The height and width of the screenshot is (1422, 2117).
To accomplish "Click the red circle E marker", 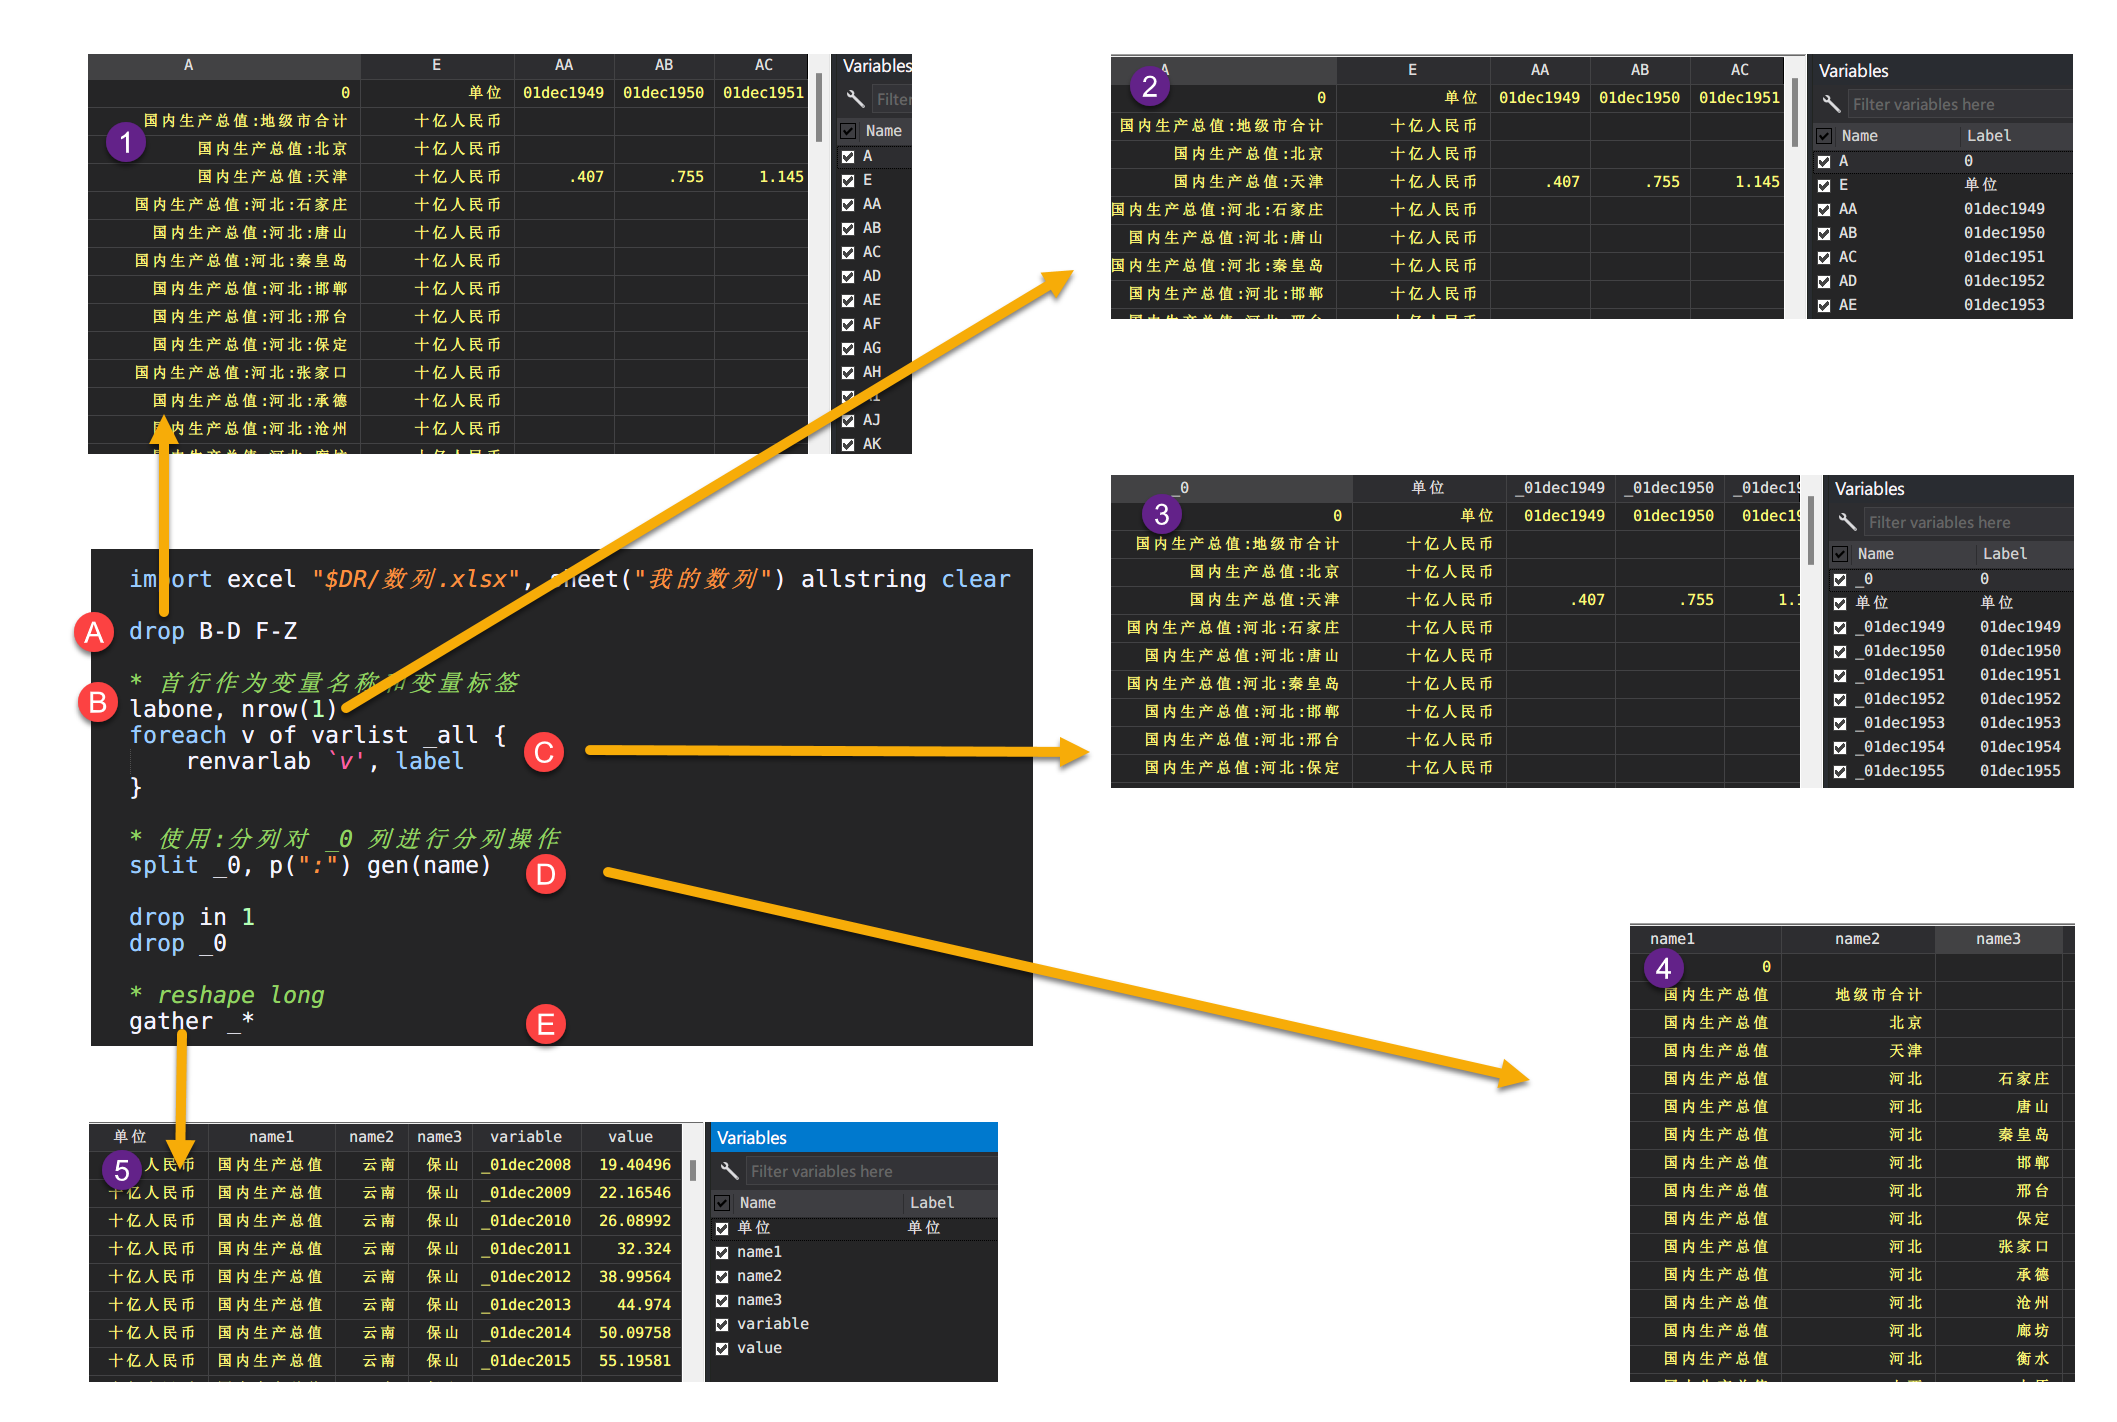I will pos(546,1024).
